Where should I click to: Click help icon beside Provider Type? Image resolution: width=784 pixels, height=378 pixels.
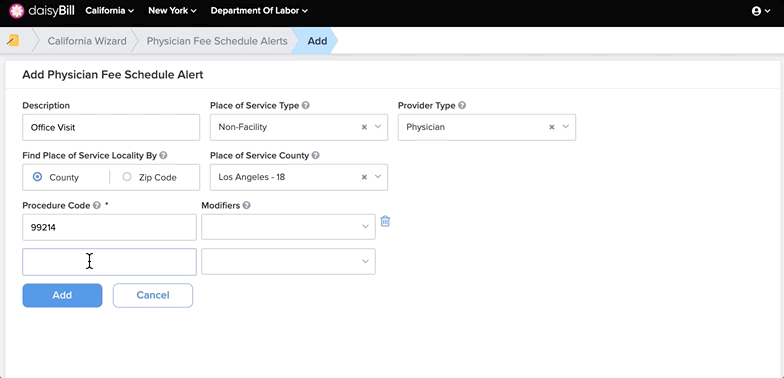point(462,106)
